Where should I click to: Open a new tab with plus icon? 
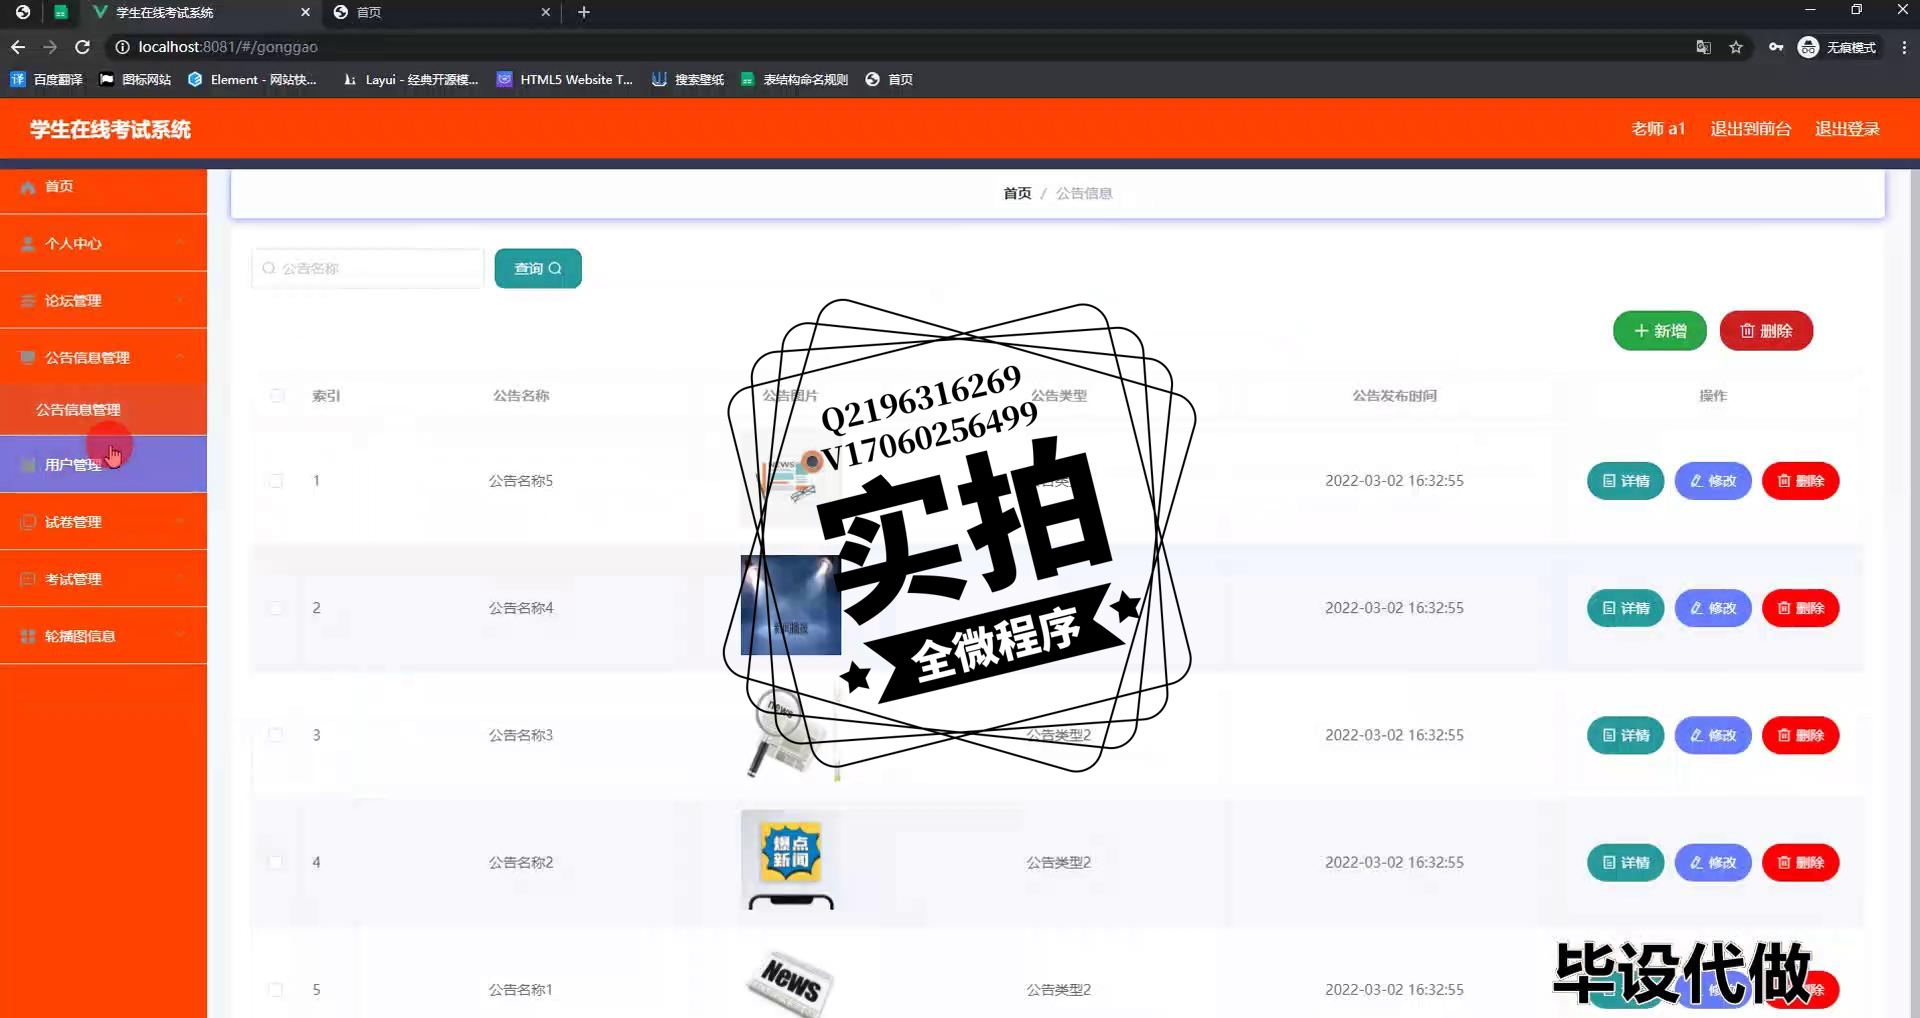click(584, 12)
